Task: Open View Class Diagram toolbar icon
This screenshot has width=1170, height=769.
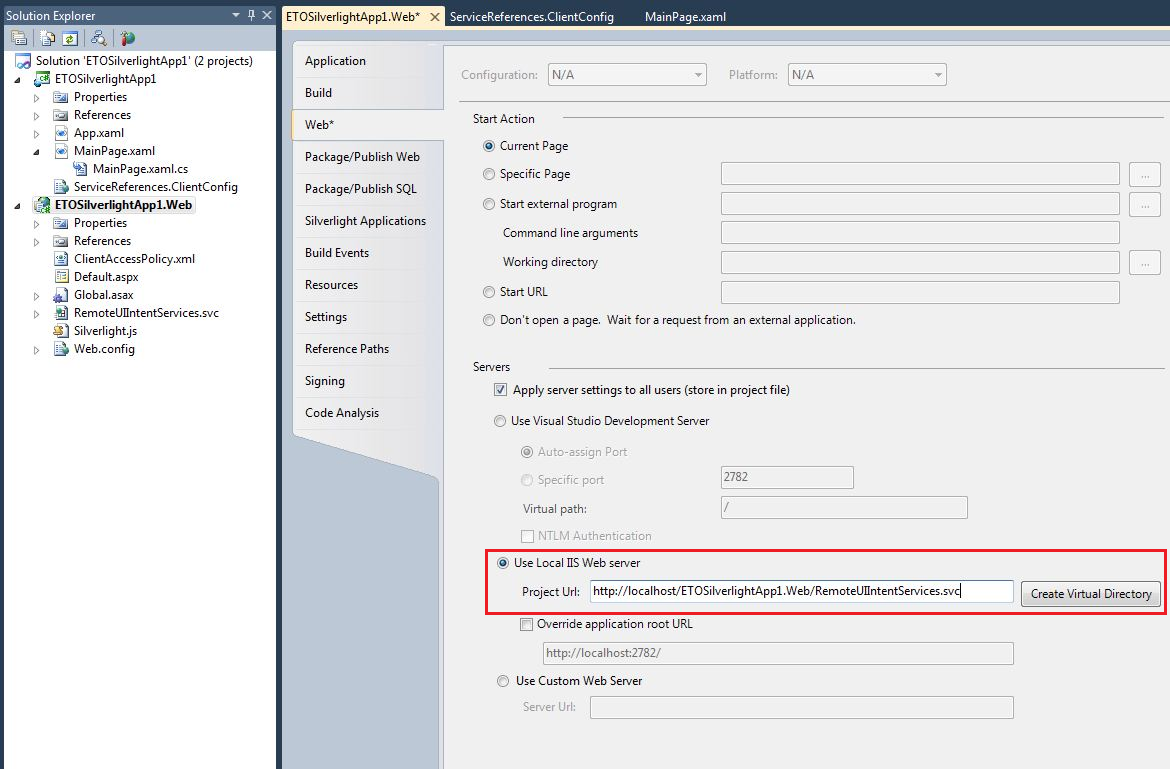Action: click(x=98, y=38)
